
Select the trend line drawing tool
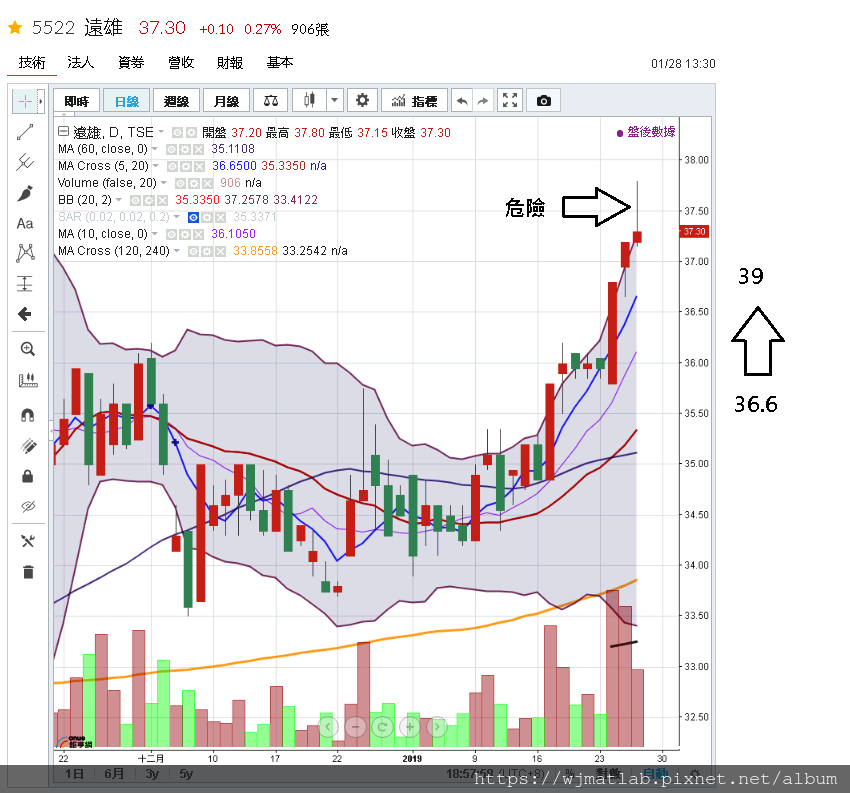25,132
